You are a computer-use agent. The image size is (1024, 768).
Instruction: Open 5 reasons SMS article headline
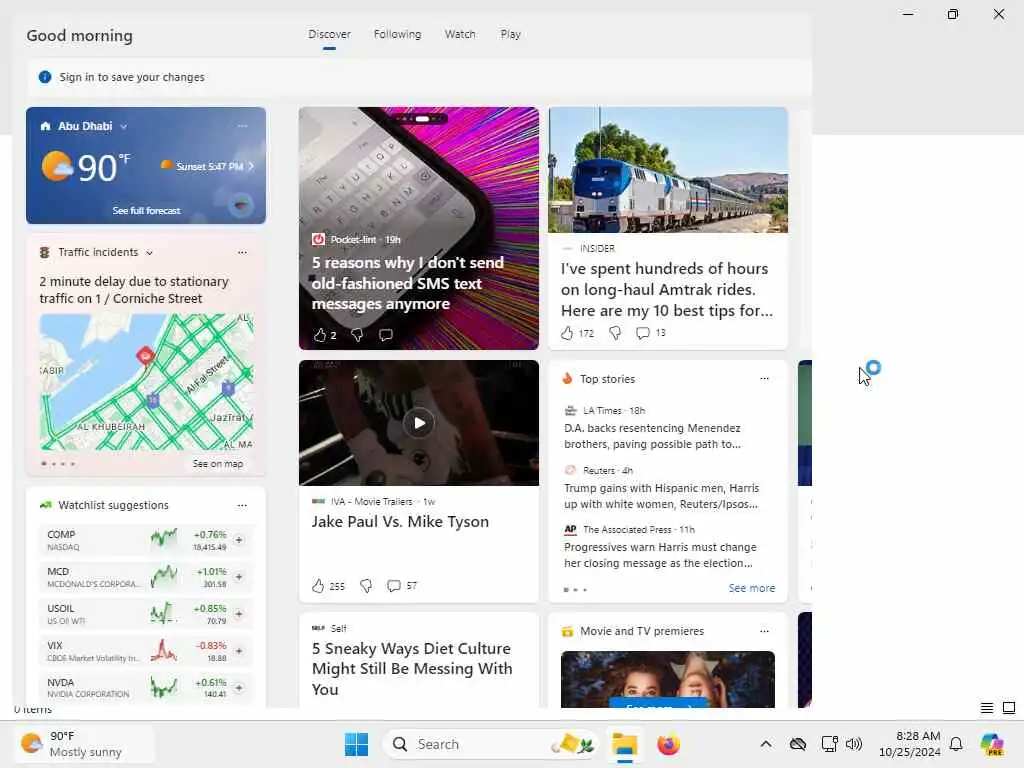coord(408,283)
